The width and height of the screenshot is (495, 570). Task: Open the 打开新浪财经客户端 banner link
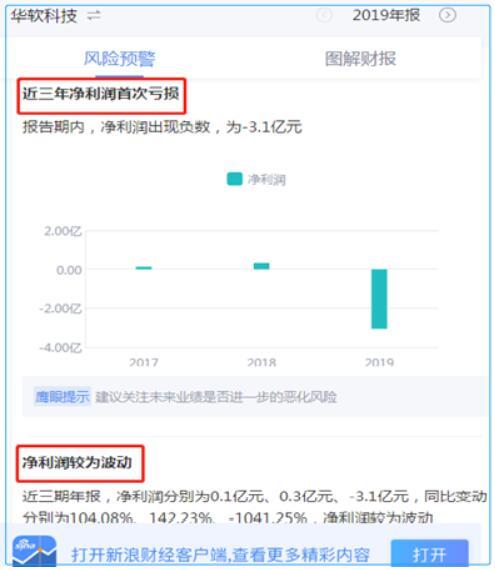(221, 555)
